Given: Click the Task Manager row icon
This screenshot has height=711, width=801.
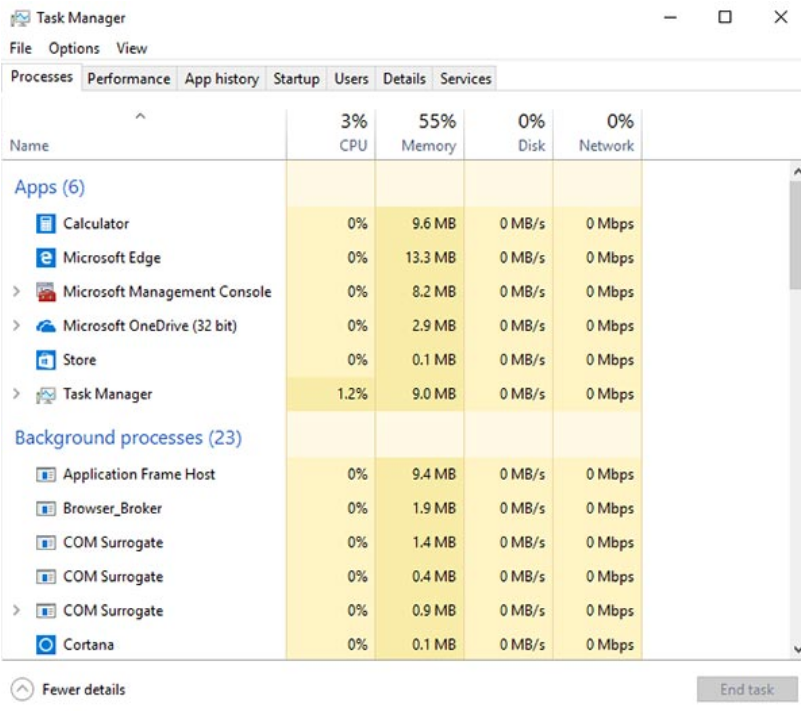Looking at the screenshot, I should pyautogui.click(x=45, y=395).
